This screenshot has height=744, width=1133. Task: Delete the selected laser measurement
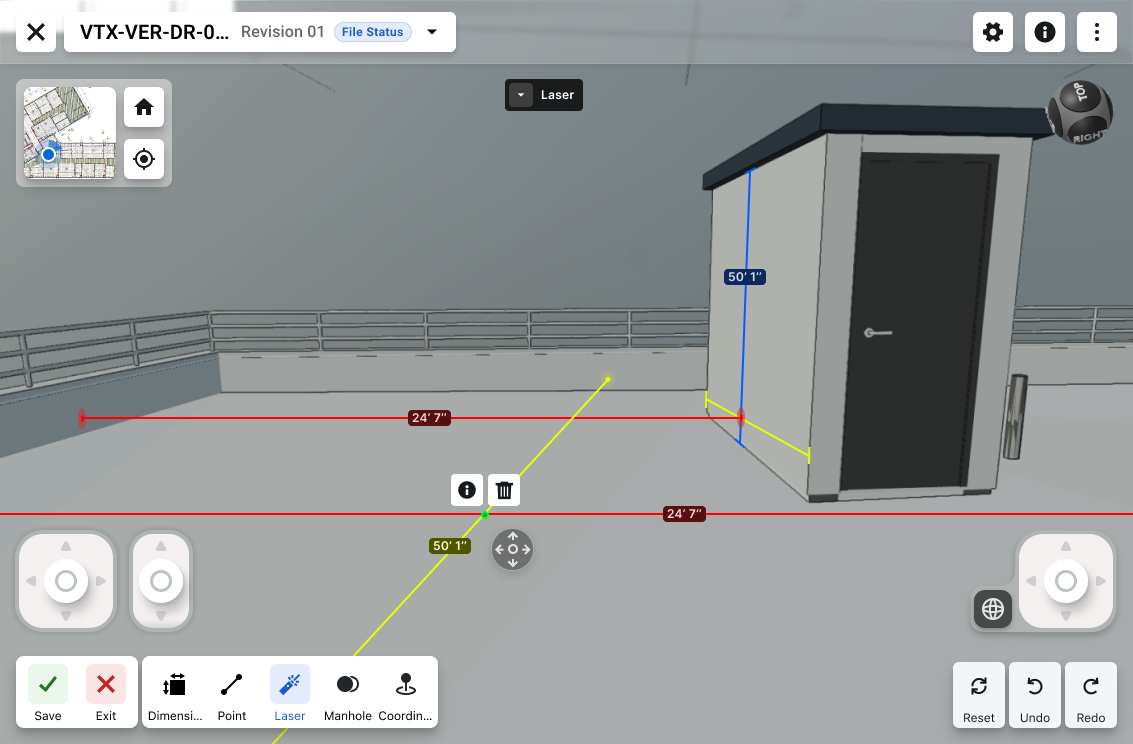pyautogui.click(x=504, y=490)
